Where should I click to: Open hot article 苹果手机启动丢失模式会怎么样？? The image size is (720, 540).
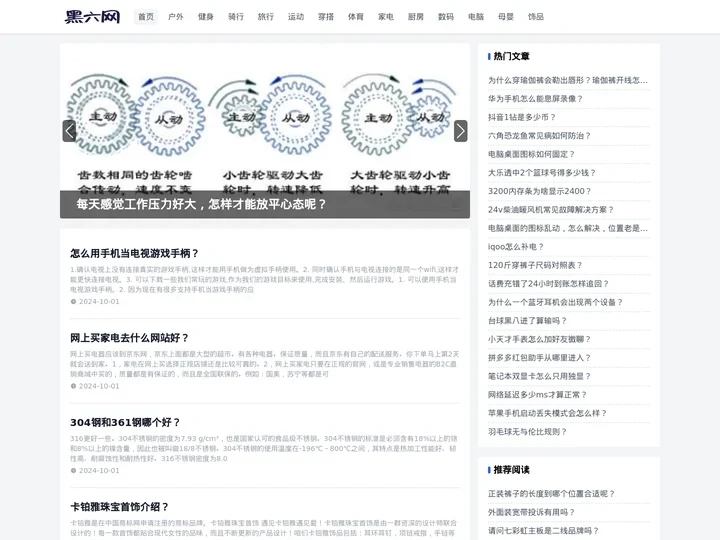tap(547, 413)
